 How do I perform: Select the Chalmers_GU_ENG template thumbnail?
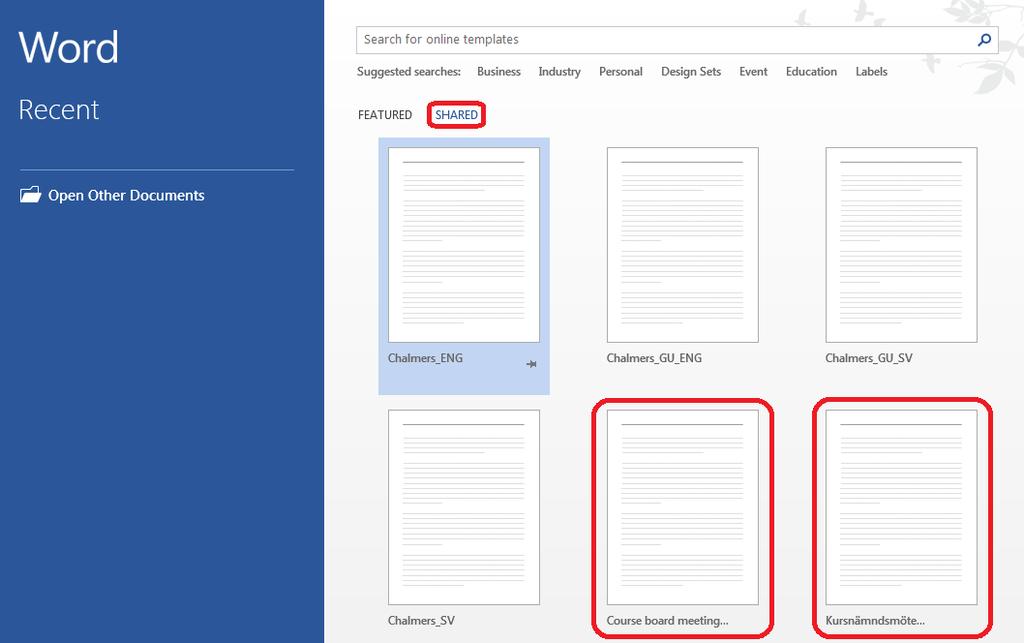682,245
